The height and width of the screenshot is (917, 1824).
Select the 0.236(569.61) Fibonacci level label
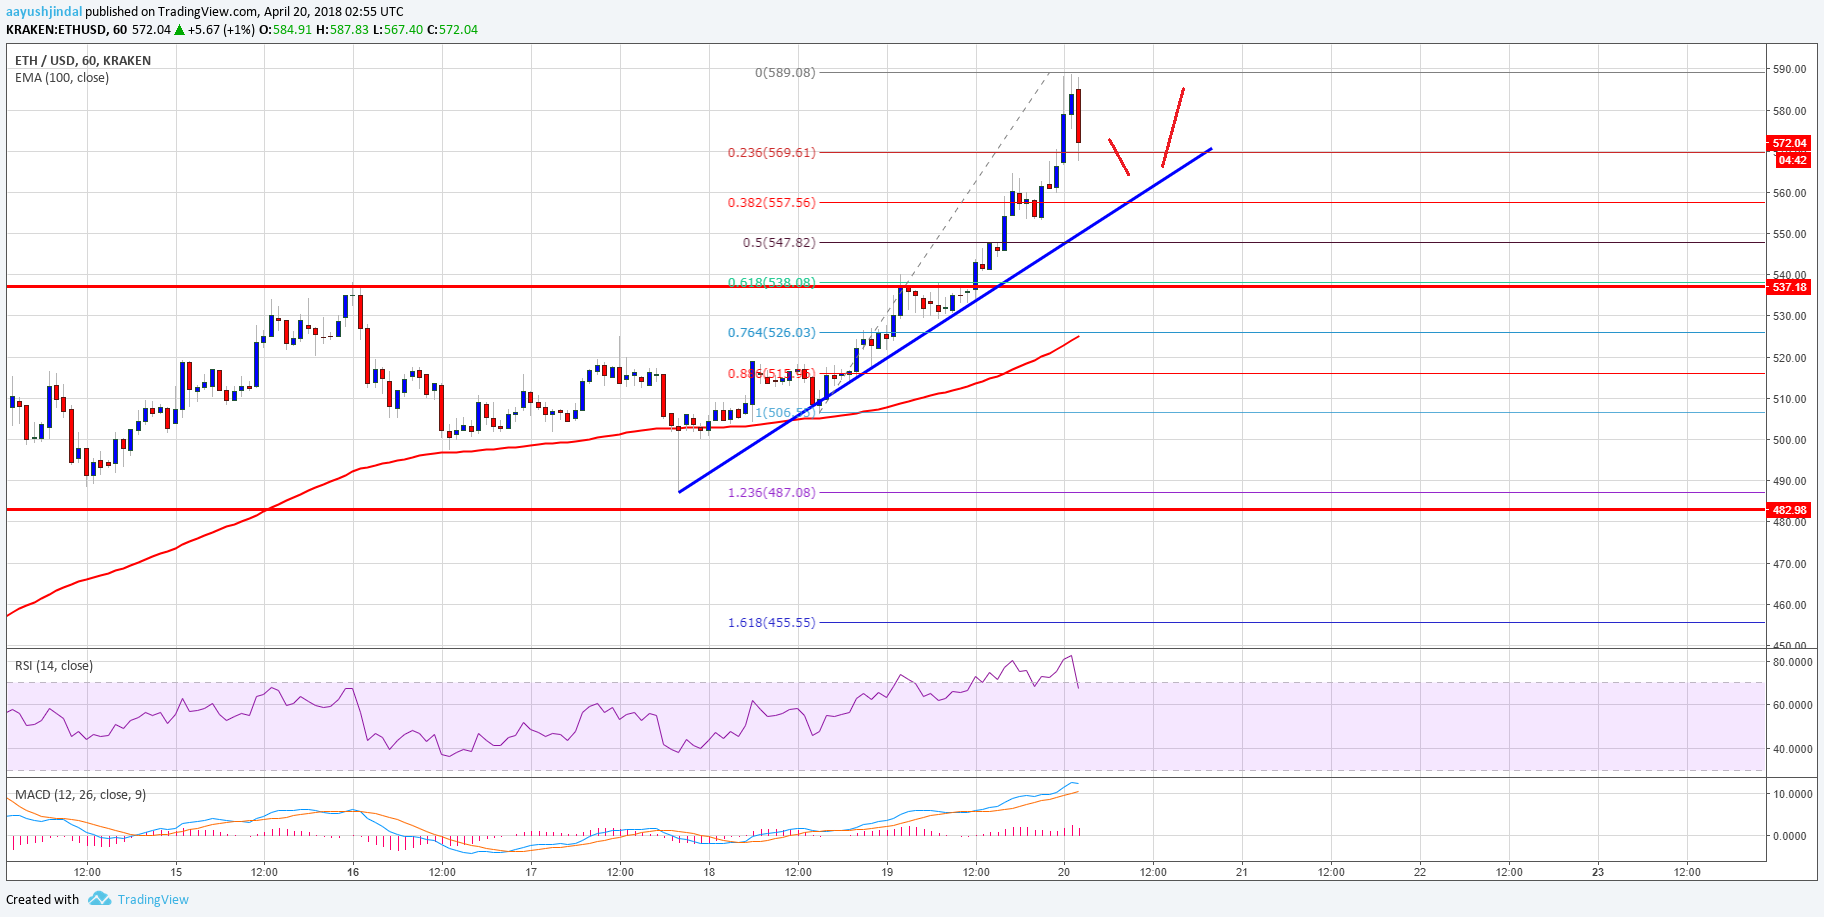pyautogui.click(x=771, y=153)
